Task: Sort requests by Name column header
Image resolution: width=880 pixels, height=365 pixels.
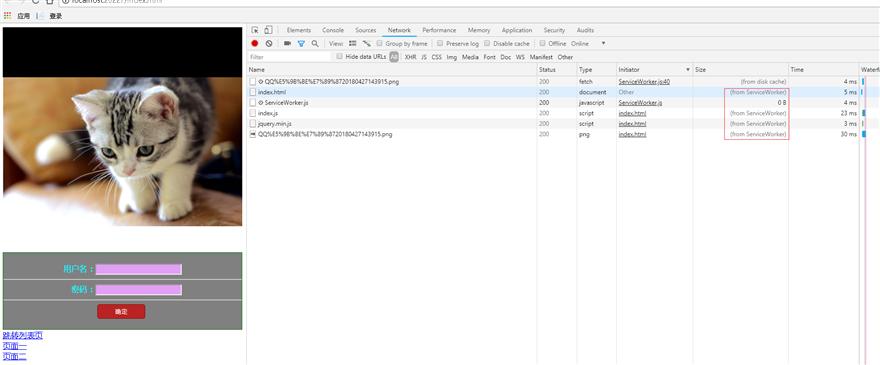Action: (x=392, y=70)
